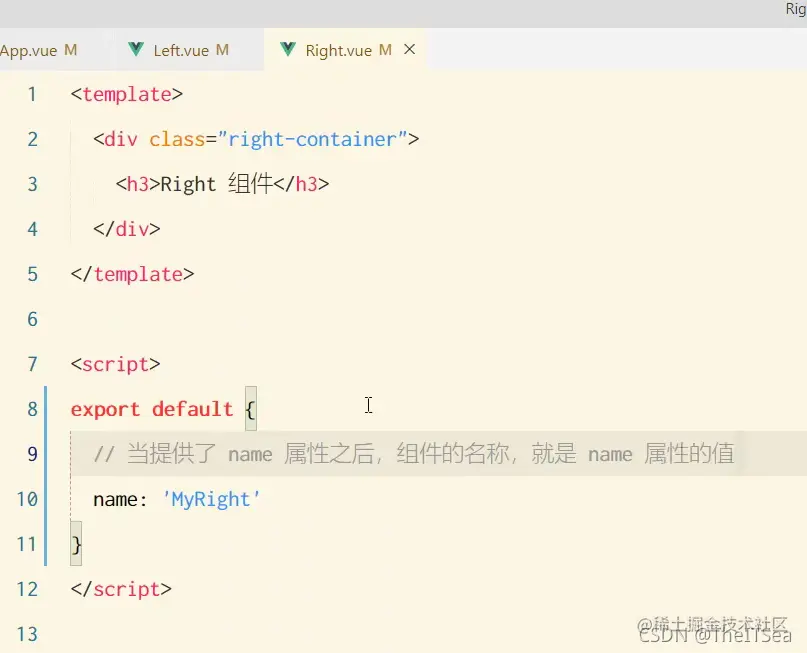
Task: Click line number 6 in gutter
Action: pyautogui.click(x=32, y=319)
